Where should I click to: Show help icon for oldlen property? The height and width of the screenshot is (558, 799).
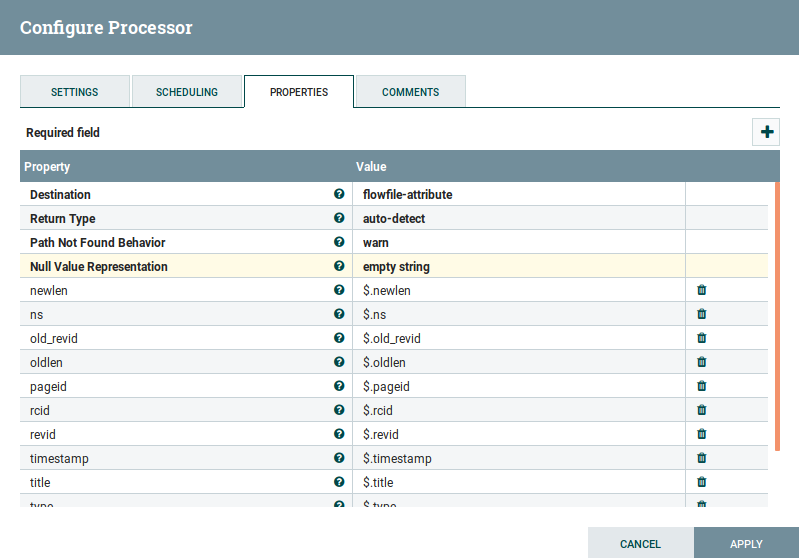(339, 362)
